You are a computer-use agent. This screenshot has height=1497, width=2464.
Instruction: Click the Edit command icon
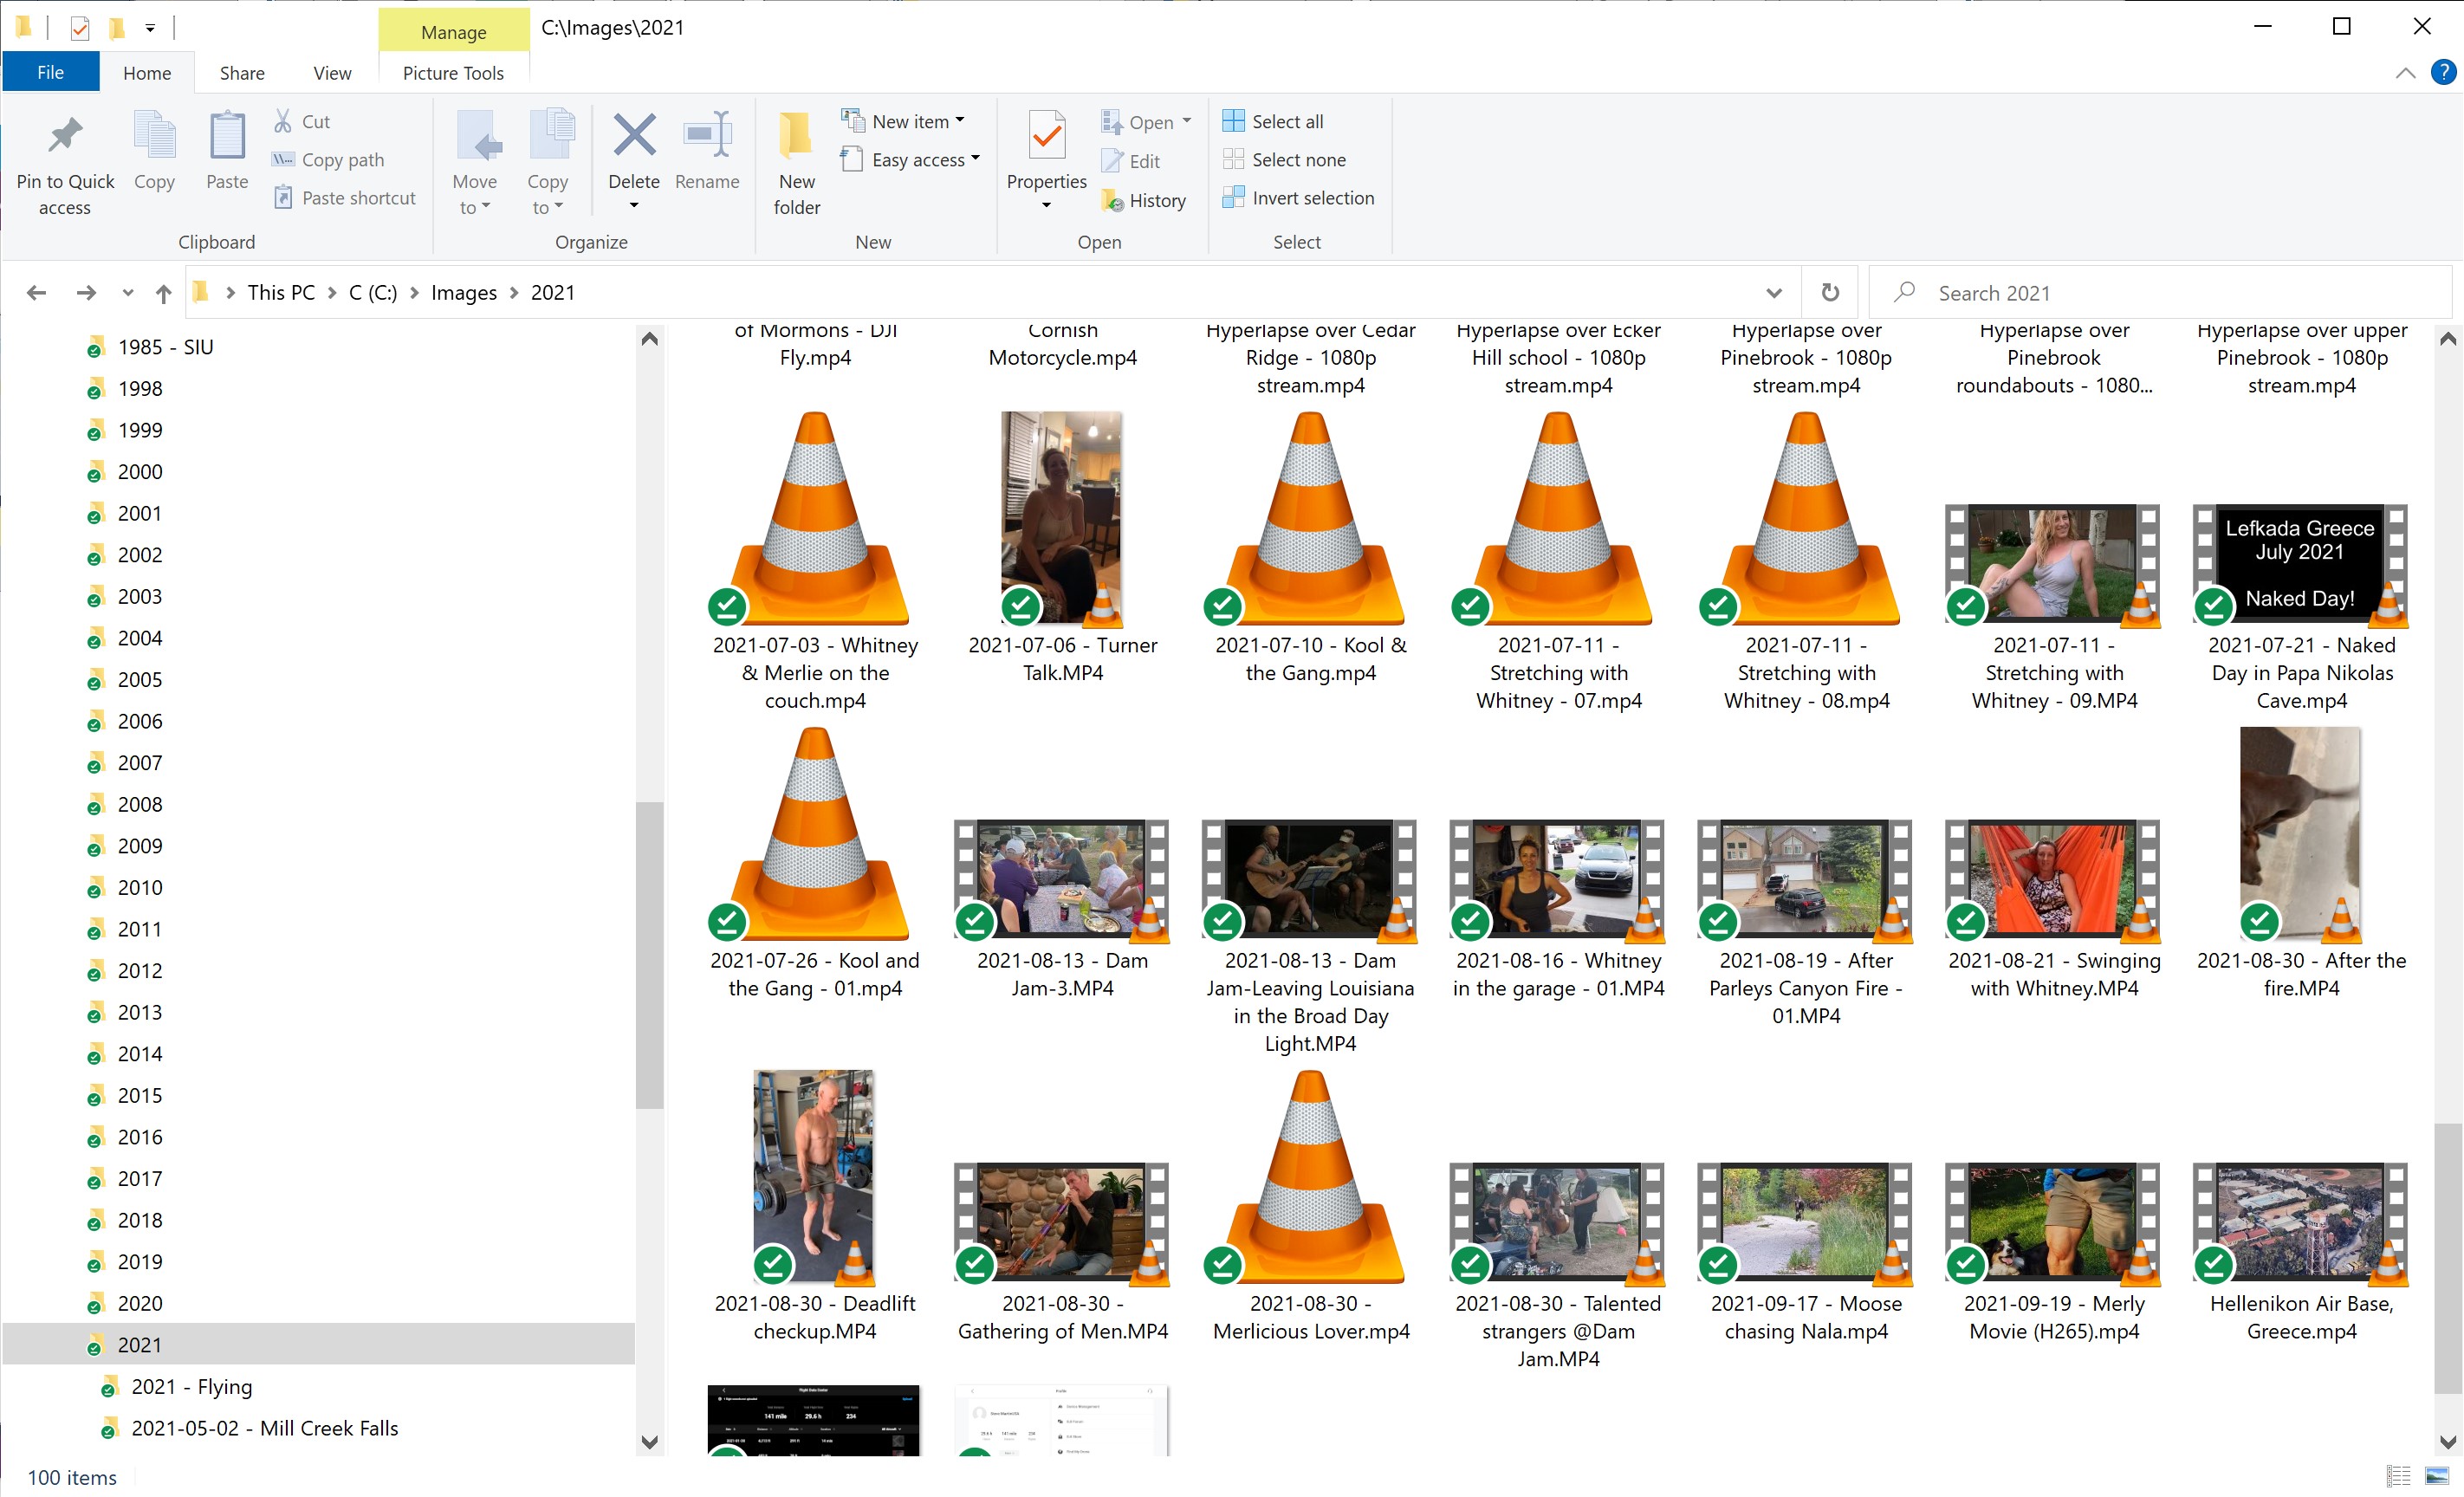click(1131, 160)
